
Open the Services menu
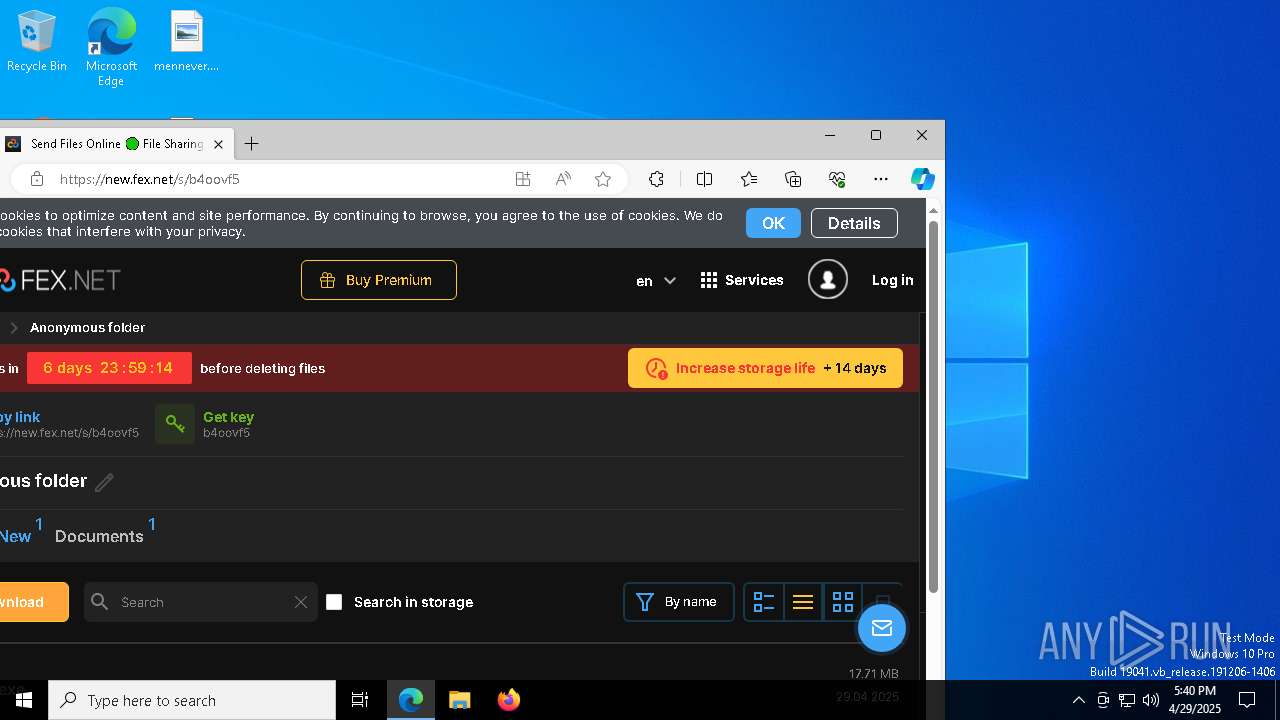click(742, 280)
